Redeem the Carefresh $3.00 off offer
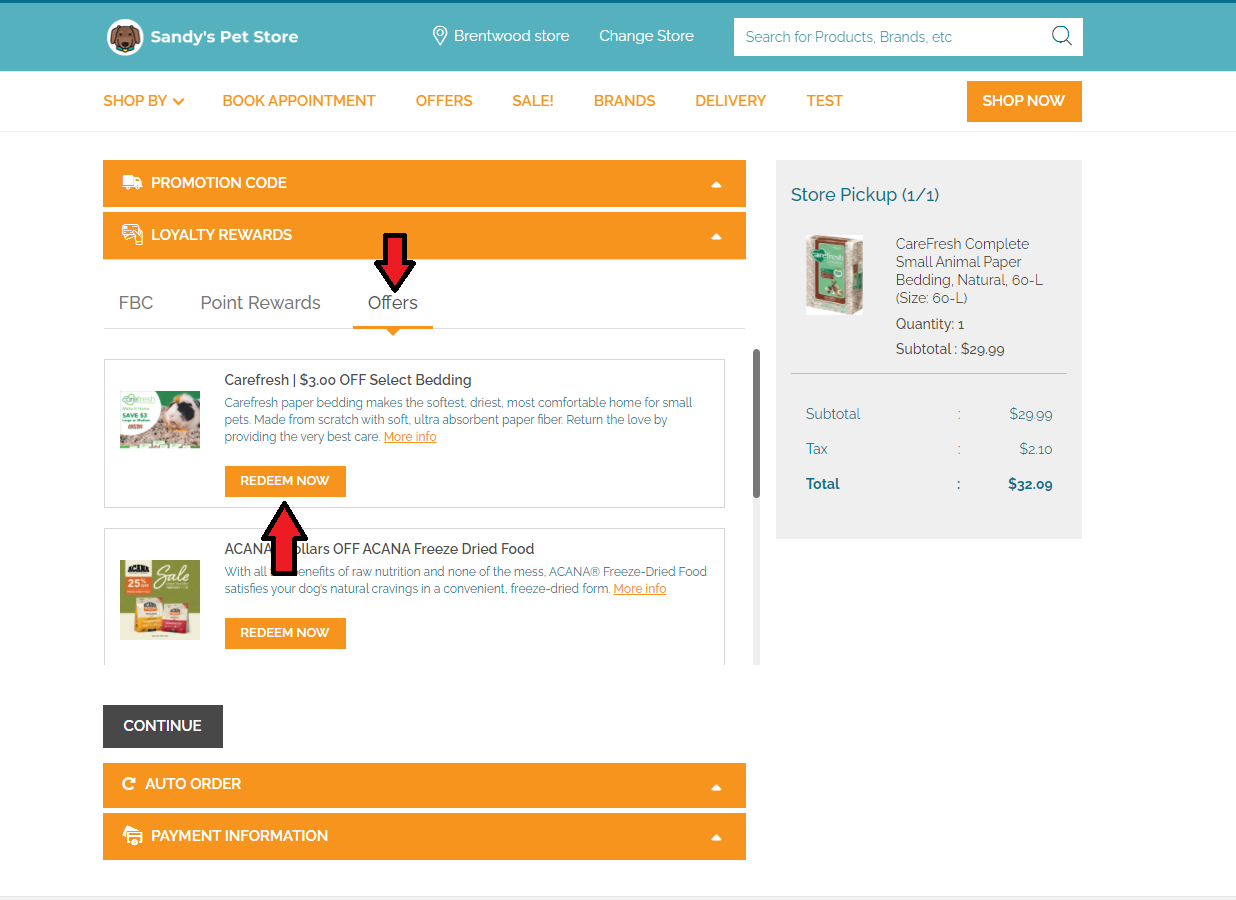Viewport: 1236px width, 900px height. (x=285, y=481)
